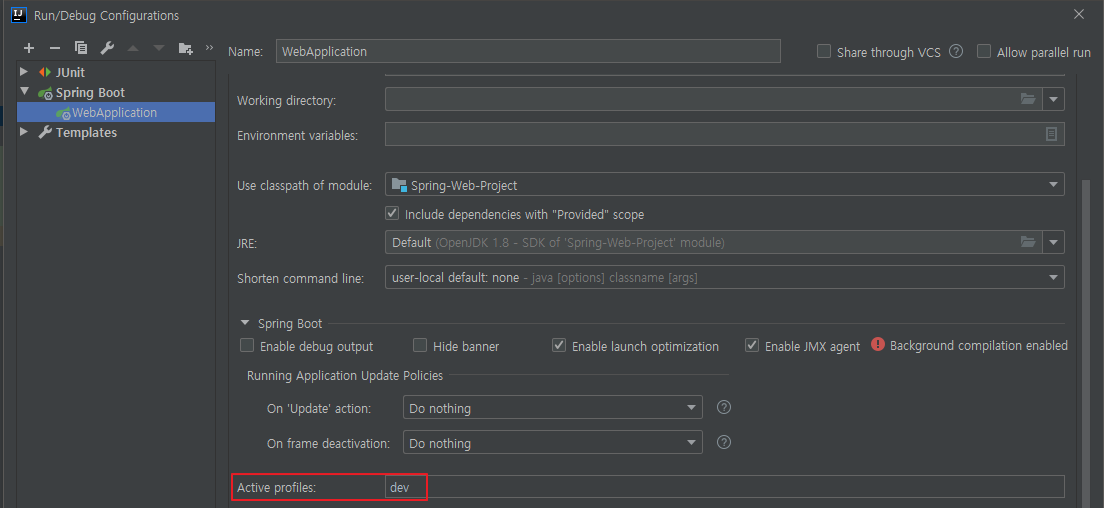Open On 'Update' action dropdown

pyautogui.click(x=691, y=407)
